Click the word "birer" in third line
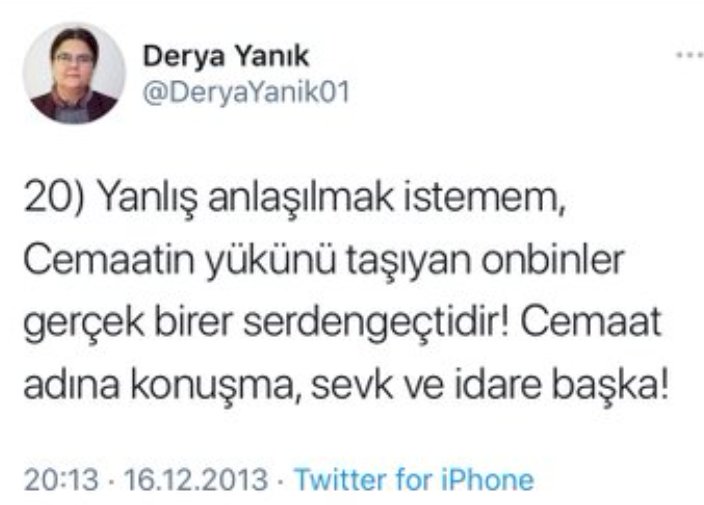The image size is (704, 505). (194, 323)
